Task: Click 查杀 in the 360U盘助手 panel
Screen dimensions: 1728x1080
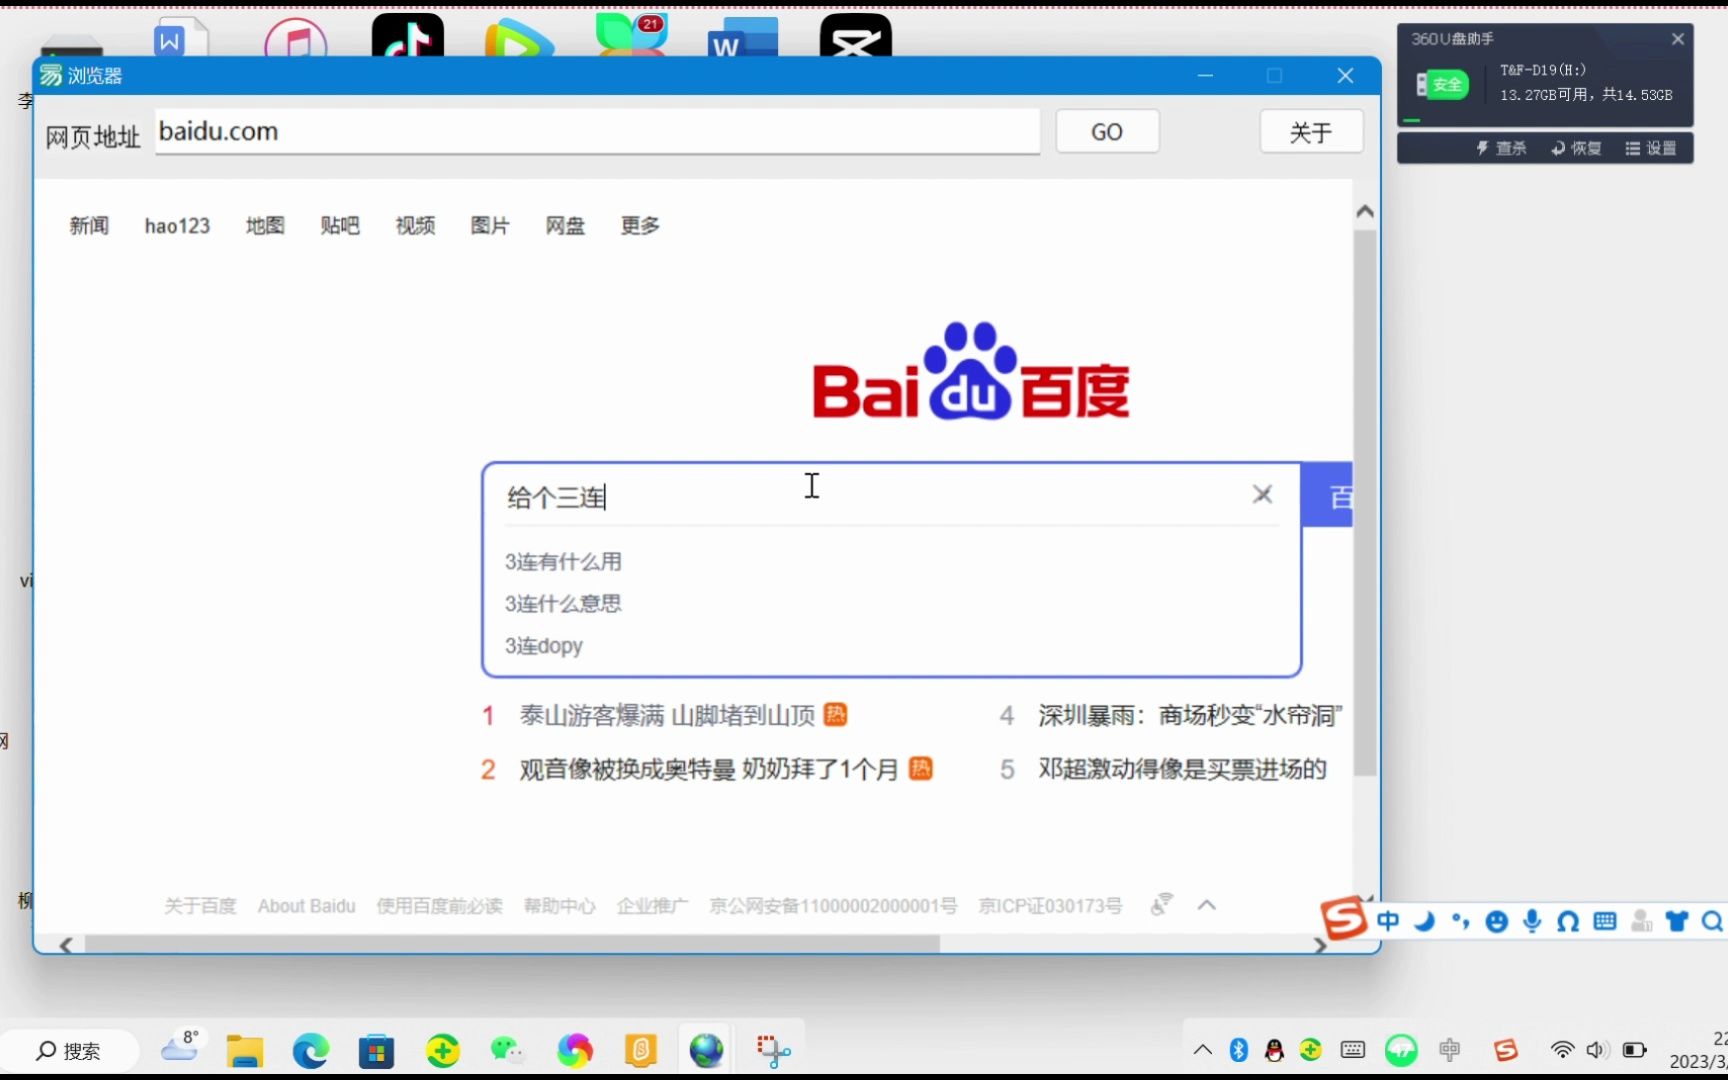Action: pos(1501,148)
